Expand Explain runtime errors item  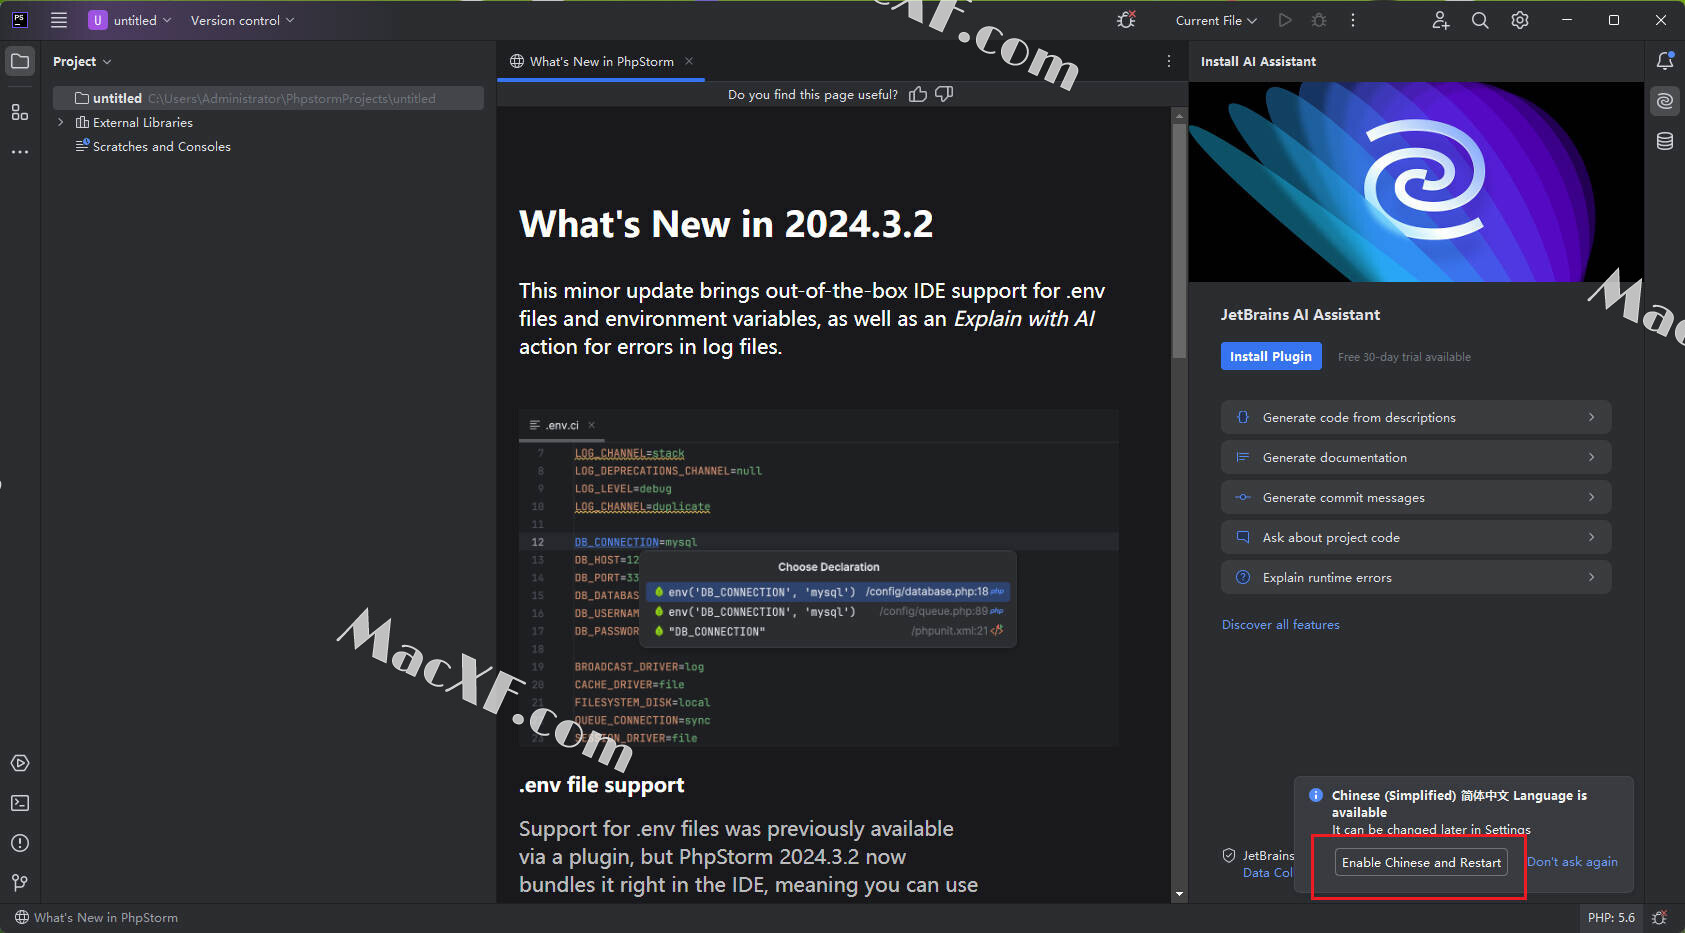click(1416, 577)
